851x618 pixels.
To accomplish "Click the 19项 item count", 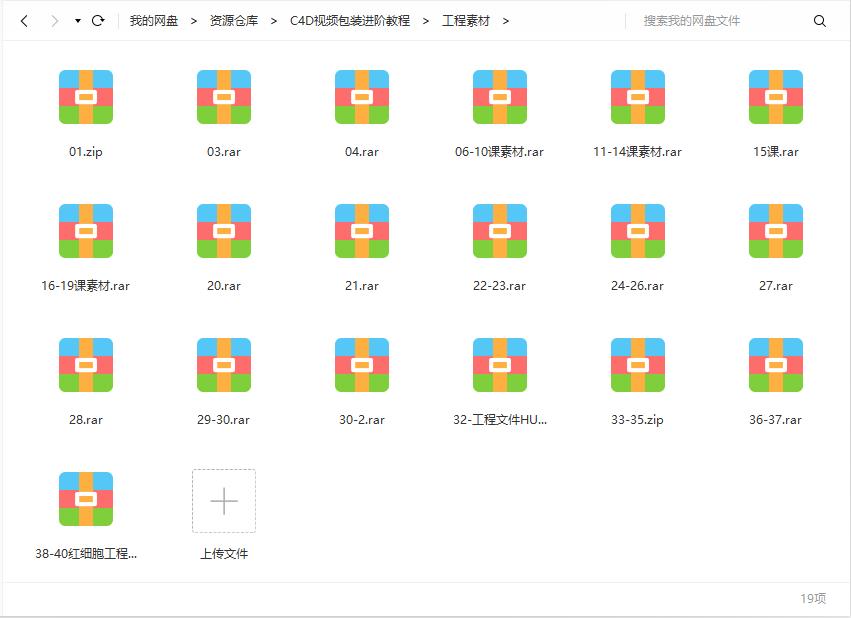I will pos(813,598).
